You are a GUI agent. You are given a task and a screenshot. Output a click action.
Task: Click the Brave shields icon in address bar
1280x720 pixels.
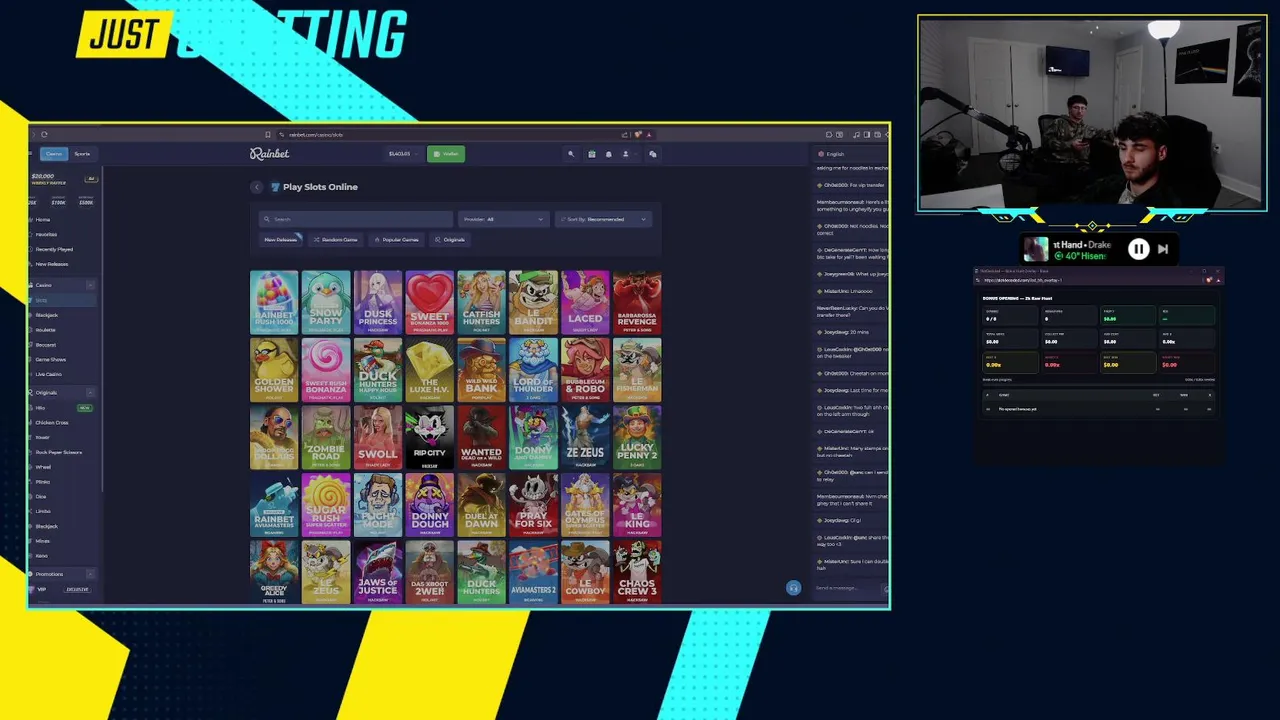point(637,134)
